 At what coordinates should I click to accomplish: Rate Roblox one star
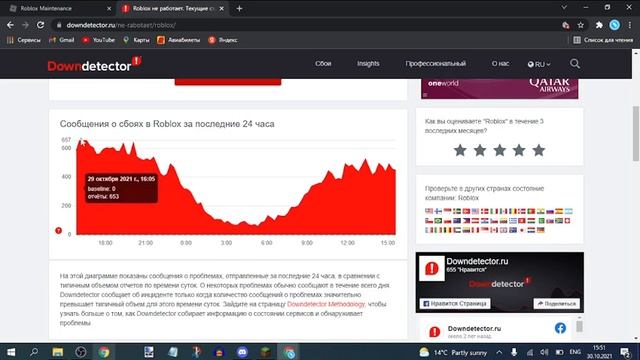(460, 150)
